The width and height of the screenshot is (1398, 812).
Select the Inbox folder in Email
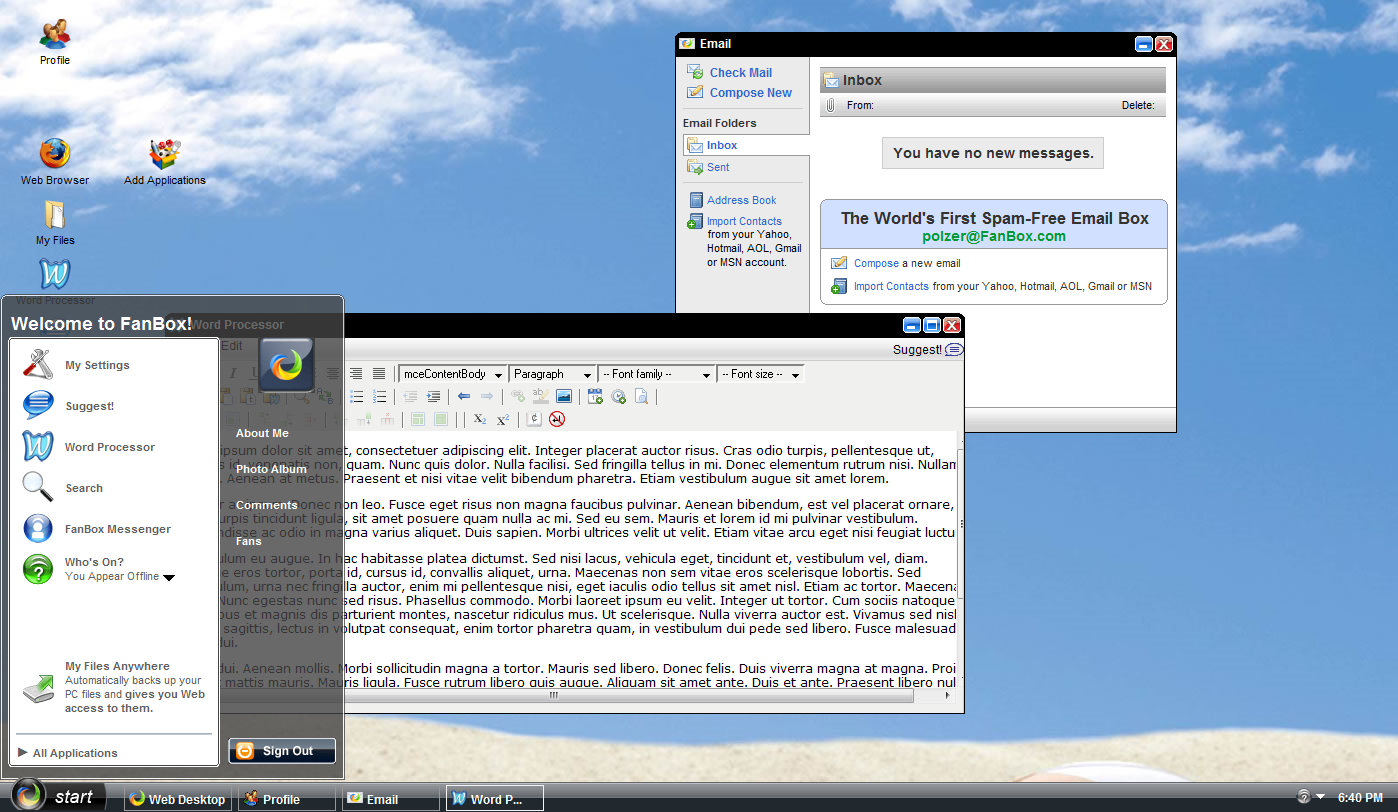(745, 145)
